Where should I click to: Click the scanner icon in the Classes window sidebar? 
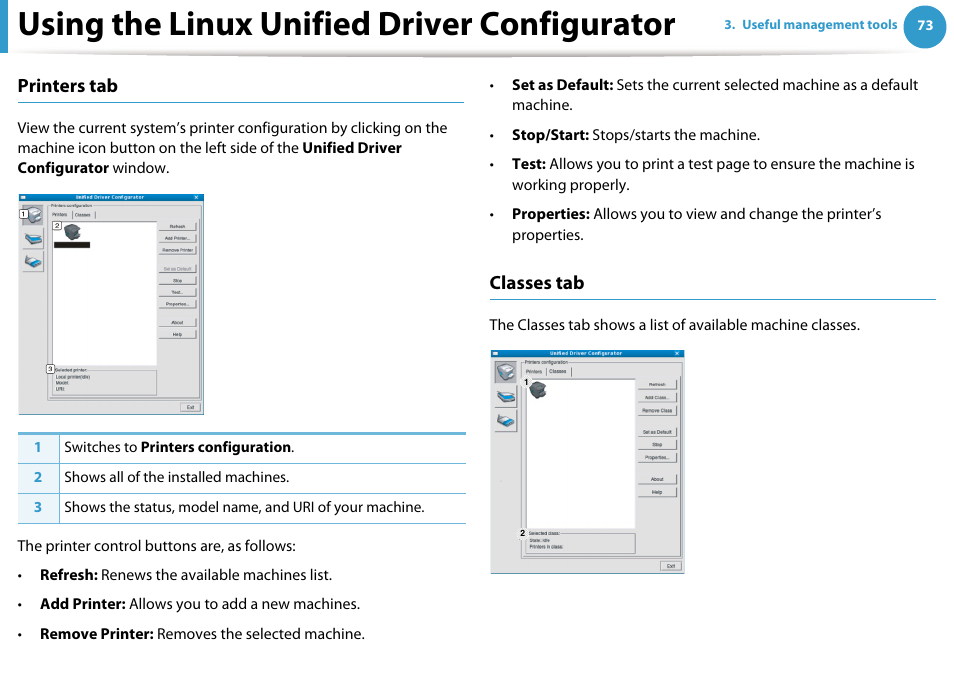pyautogui.click(x=504, y=398)
